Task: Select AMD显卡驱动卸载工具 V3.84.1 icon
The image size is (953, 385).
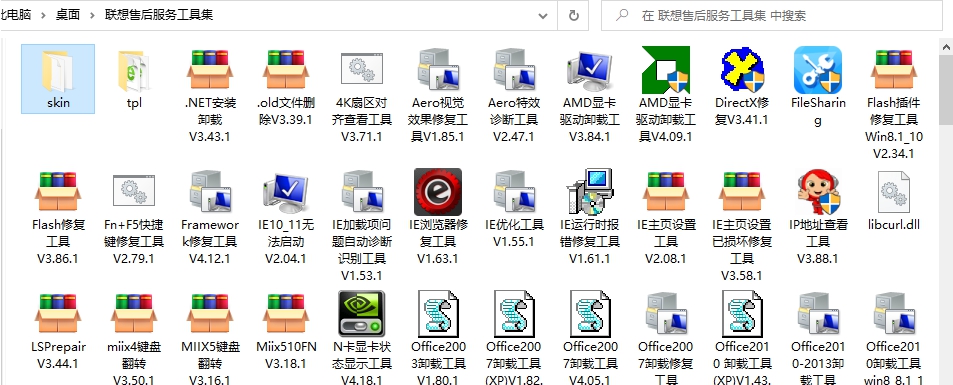Action: point(590,71)
